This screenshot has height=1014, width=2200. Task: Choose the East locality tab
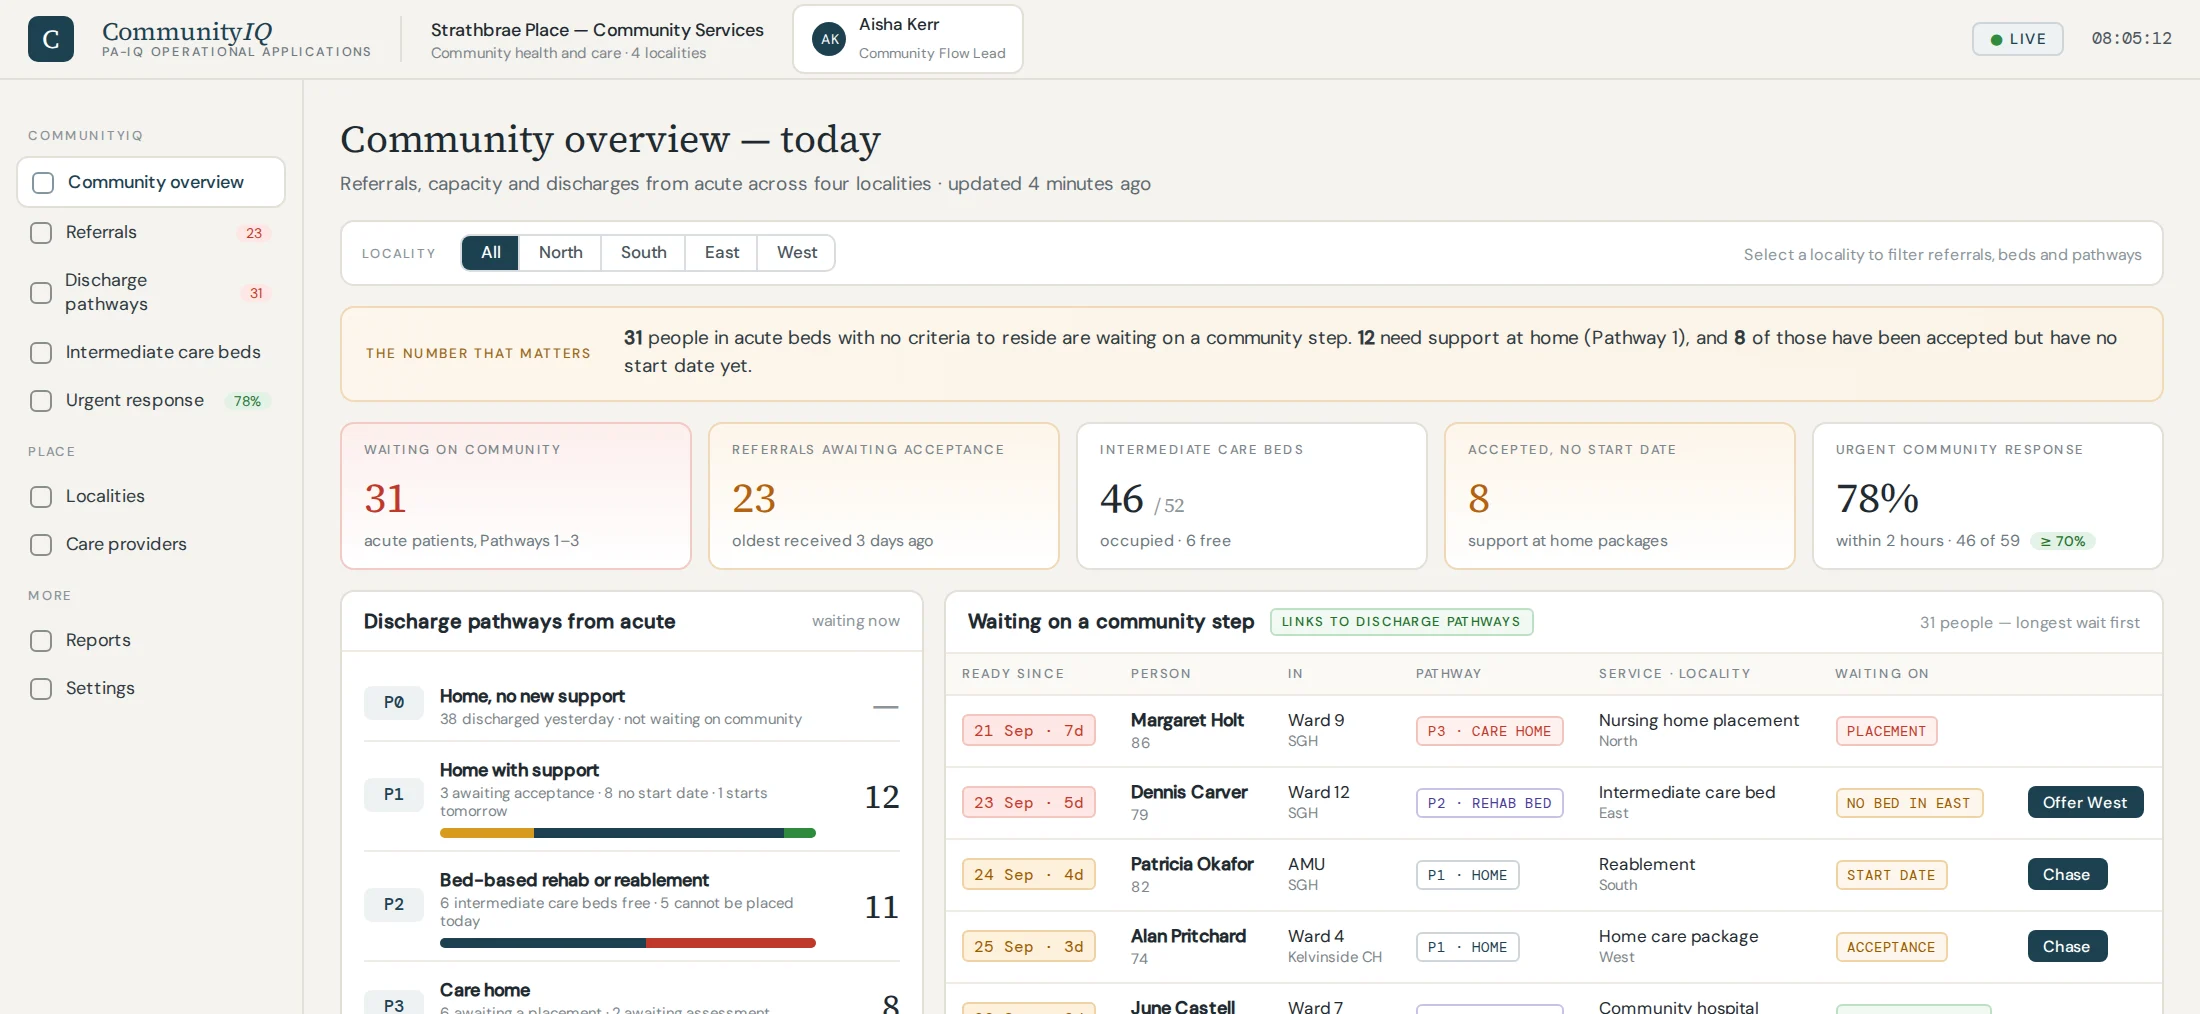click(x=721, y=253)
